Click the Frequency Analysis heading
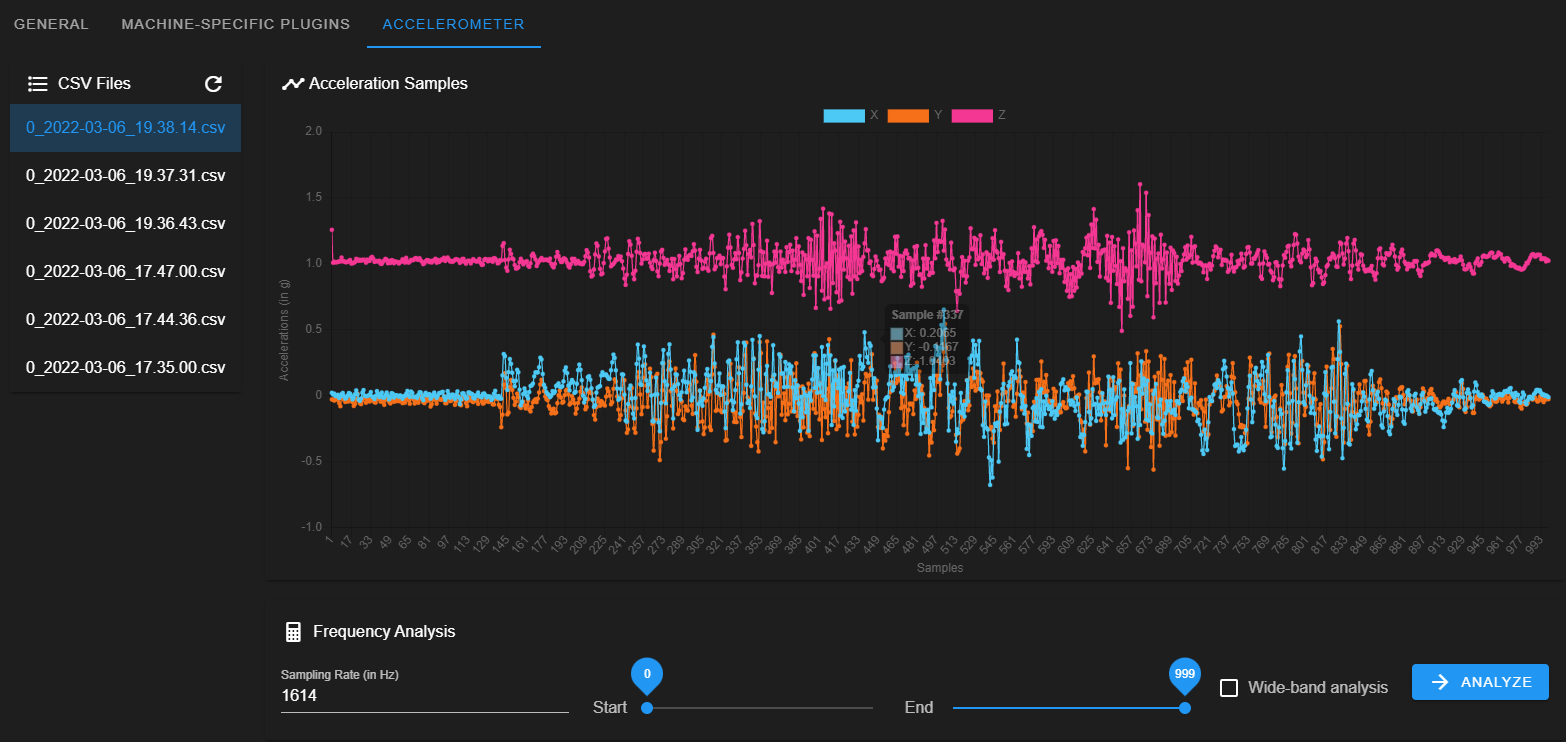The height and width of the screenshot is (742, 1566). pyautogui.click(x=384, y=632)
